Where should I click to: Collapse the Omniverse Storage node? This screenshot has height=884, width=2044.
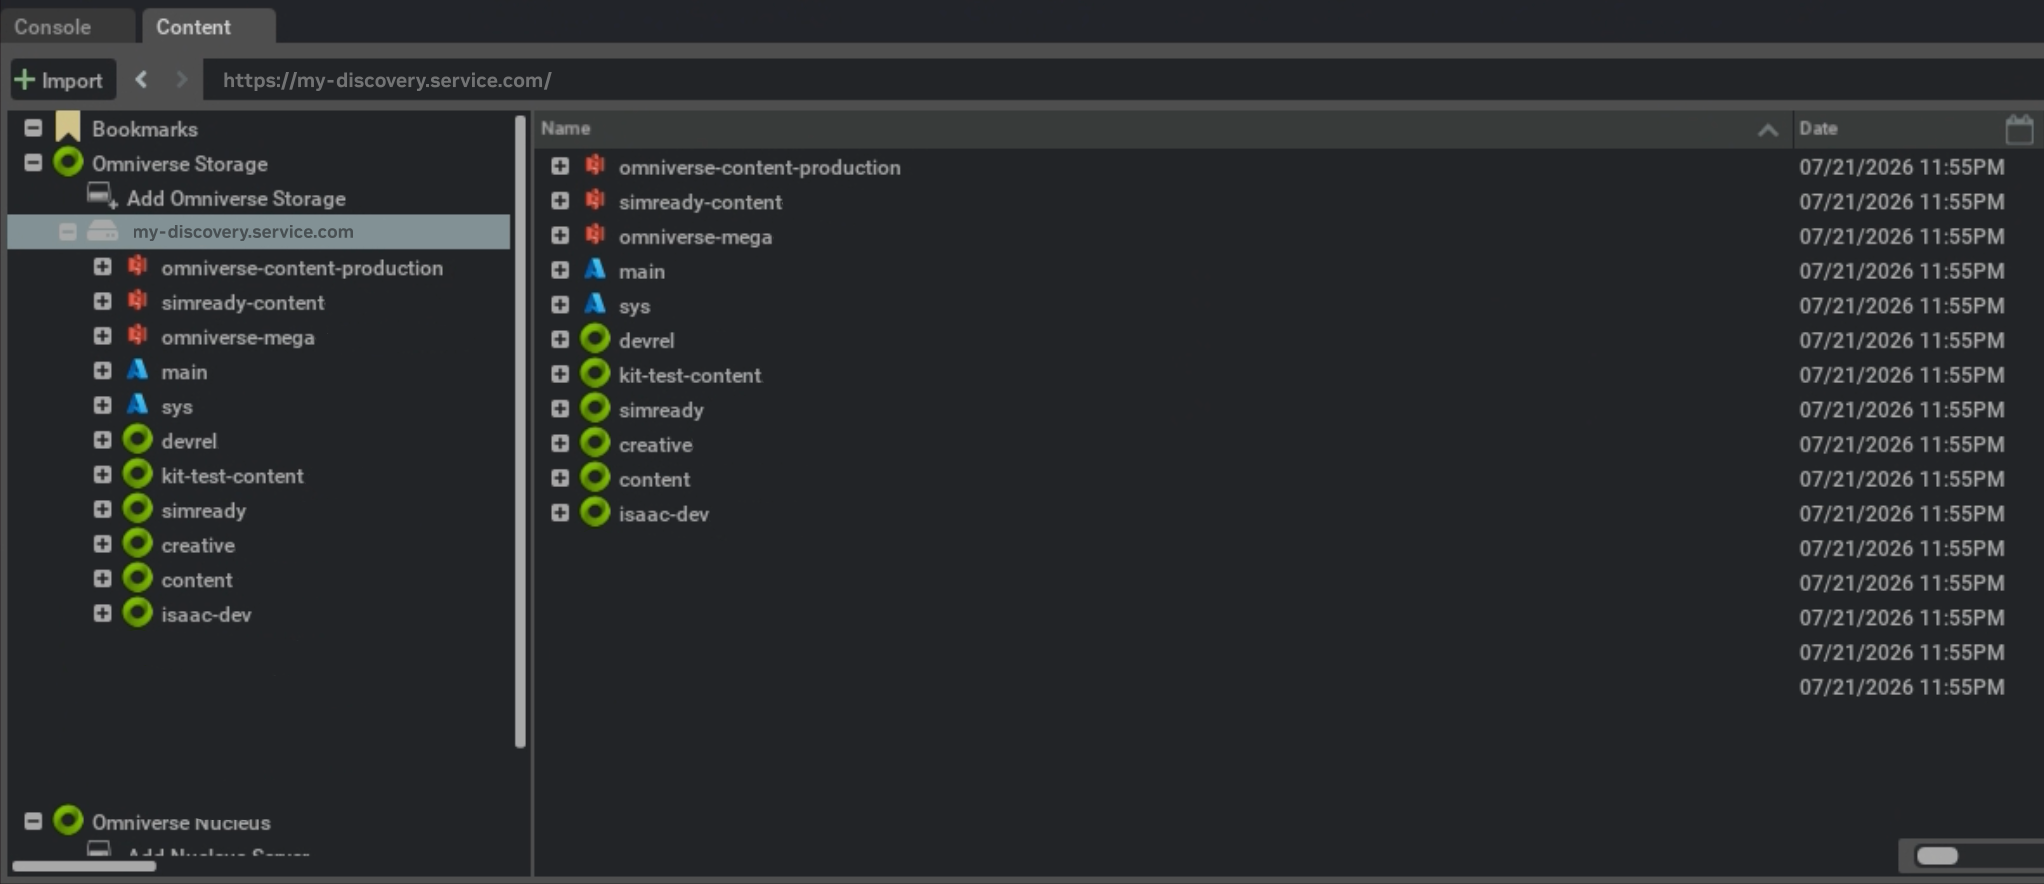33,162
